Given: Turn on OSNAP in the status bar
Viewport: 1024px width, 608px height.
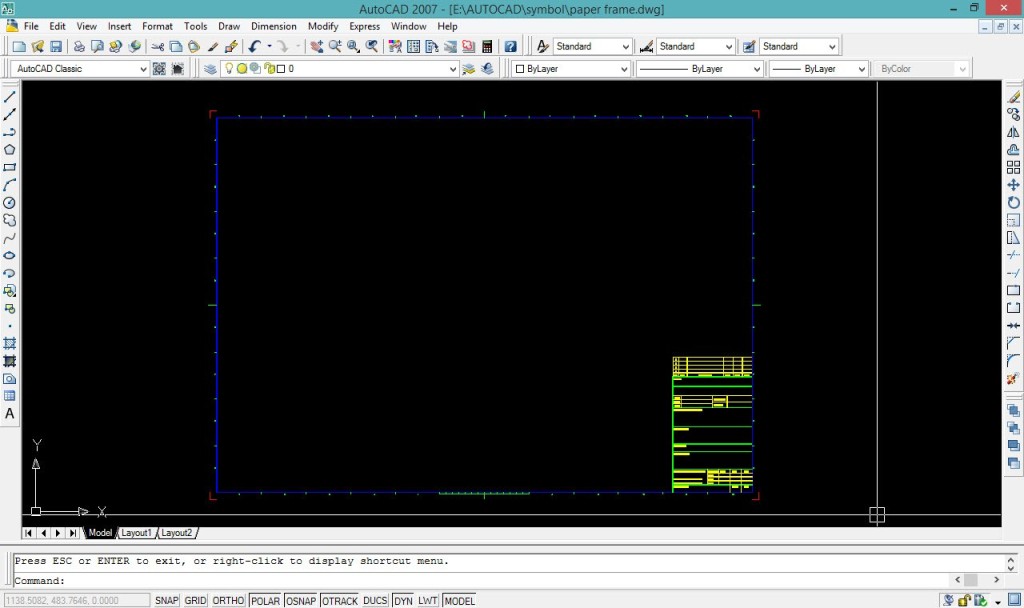Looking at the screenshot, I should [300, 600].
